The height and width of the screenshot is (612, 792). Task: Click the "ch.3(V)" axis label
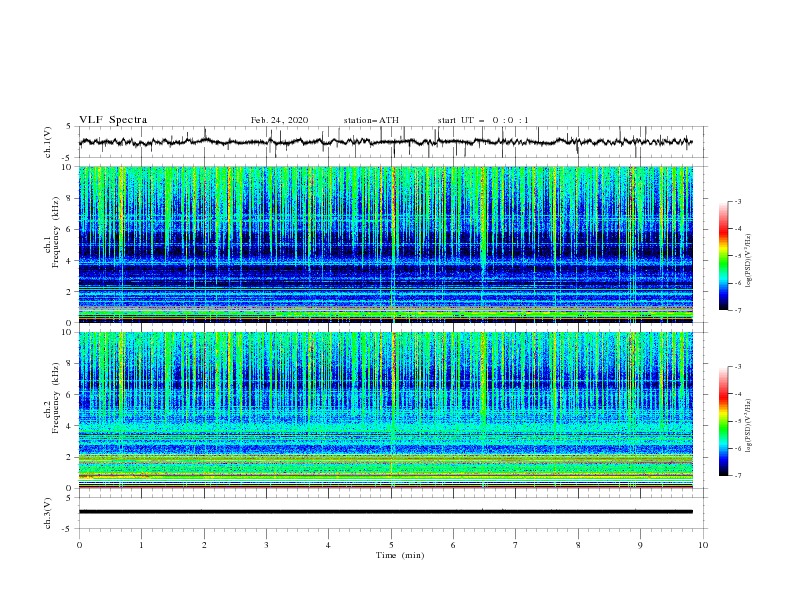[x=48, y=513]
